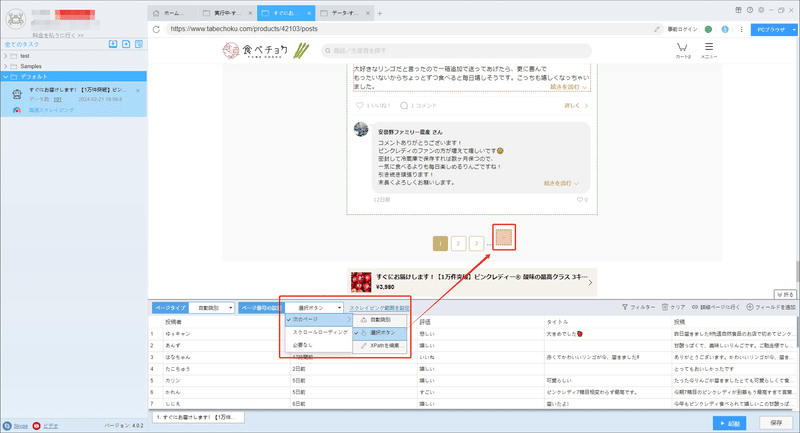Remove the すぐにお届けします task with its X
Screen dimensions: 800x433
point(138,90)
